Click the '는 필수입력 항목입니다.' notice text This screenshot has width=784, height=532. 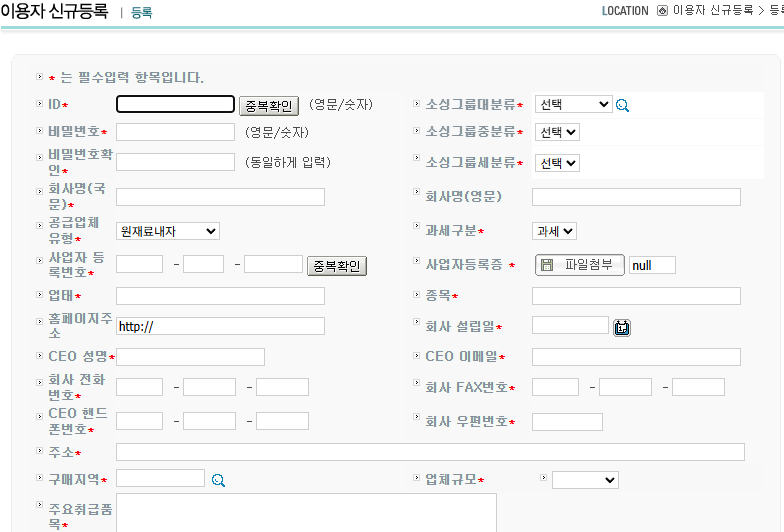tap(132, 78)
